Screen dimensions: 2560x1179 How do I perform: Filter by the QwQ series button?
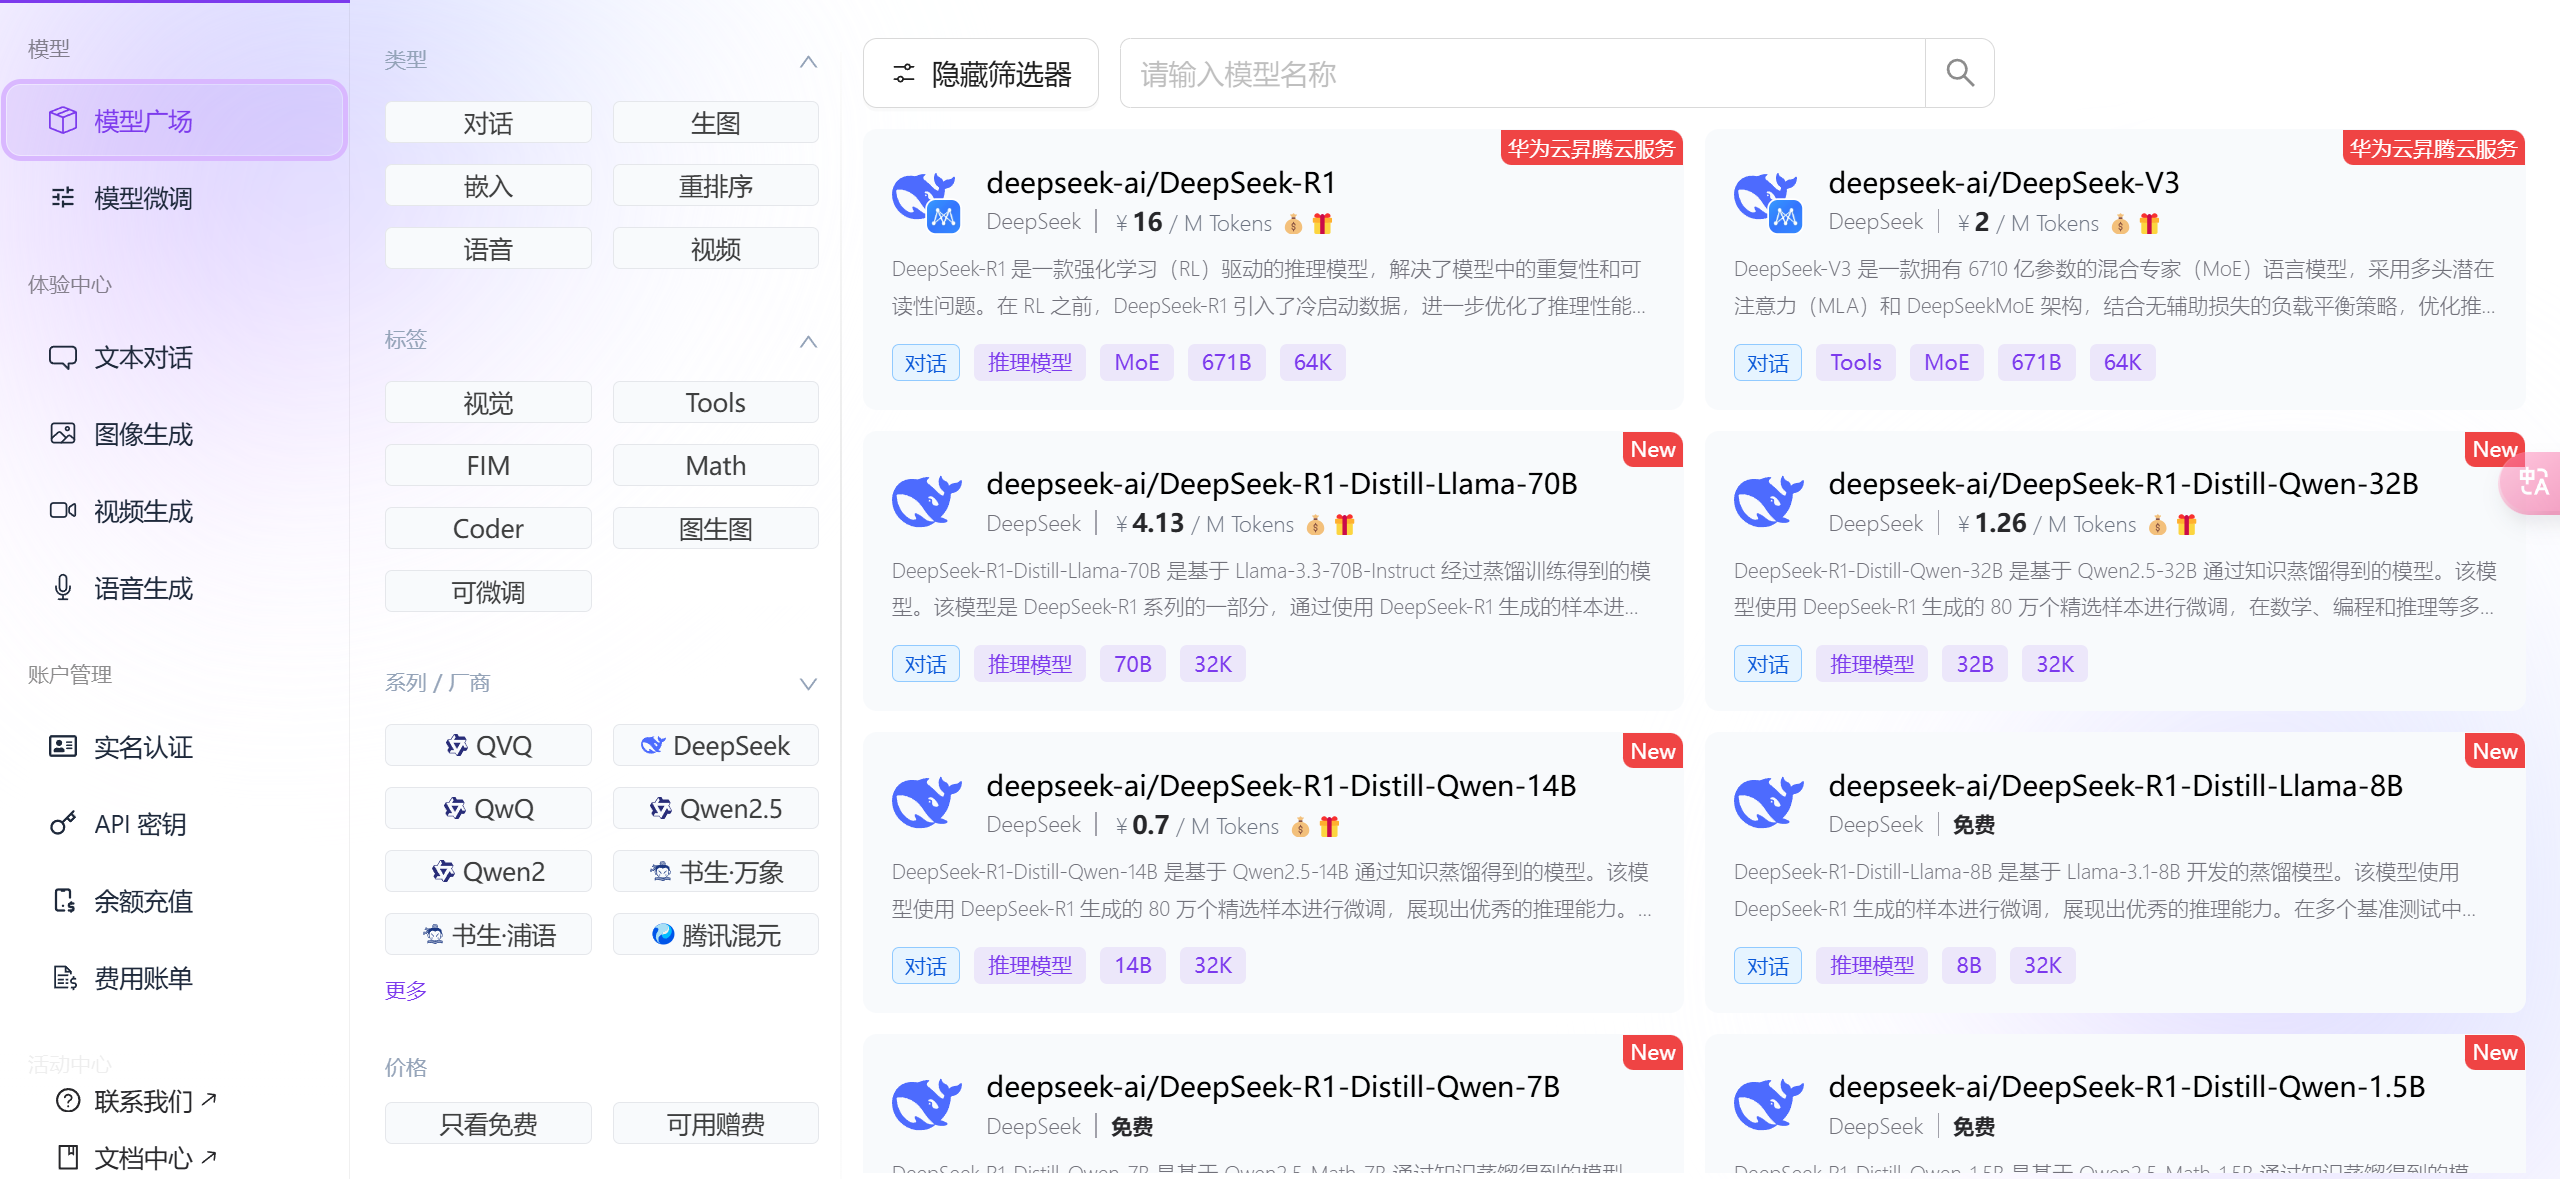488,809
